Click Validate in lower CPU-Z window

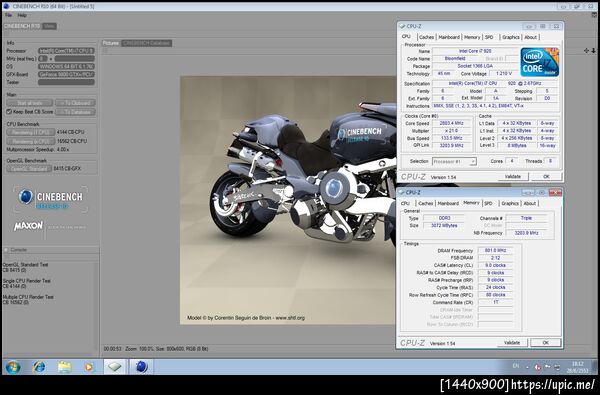(512, 343)
